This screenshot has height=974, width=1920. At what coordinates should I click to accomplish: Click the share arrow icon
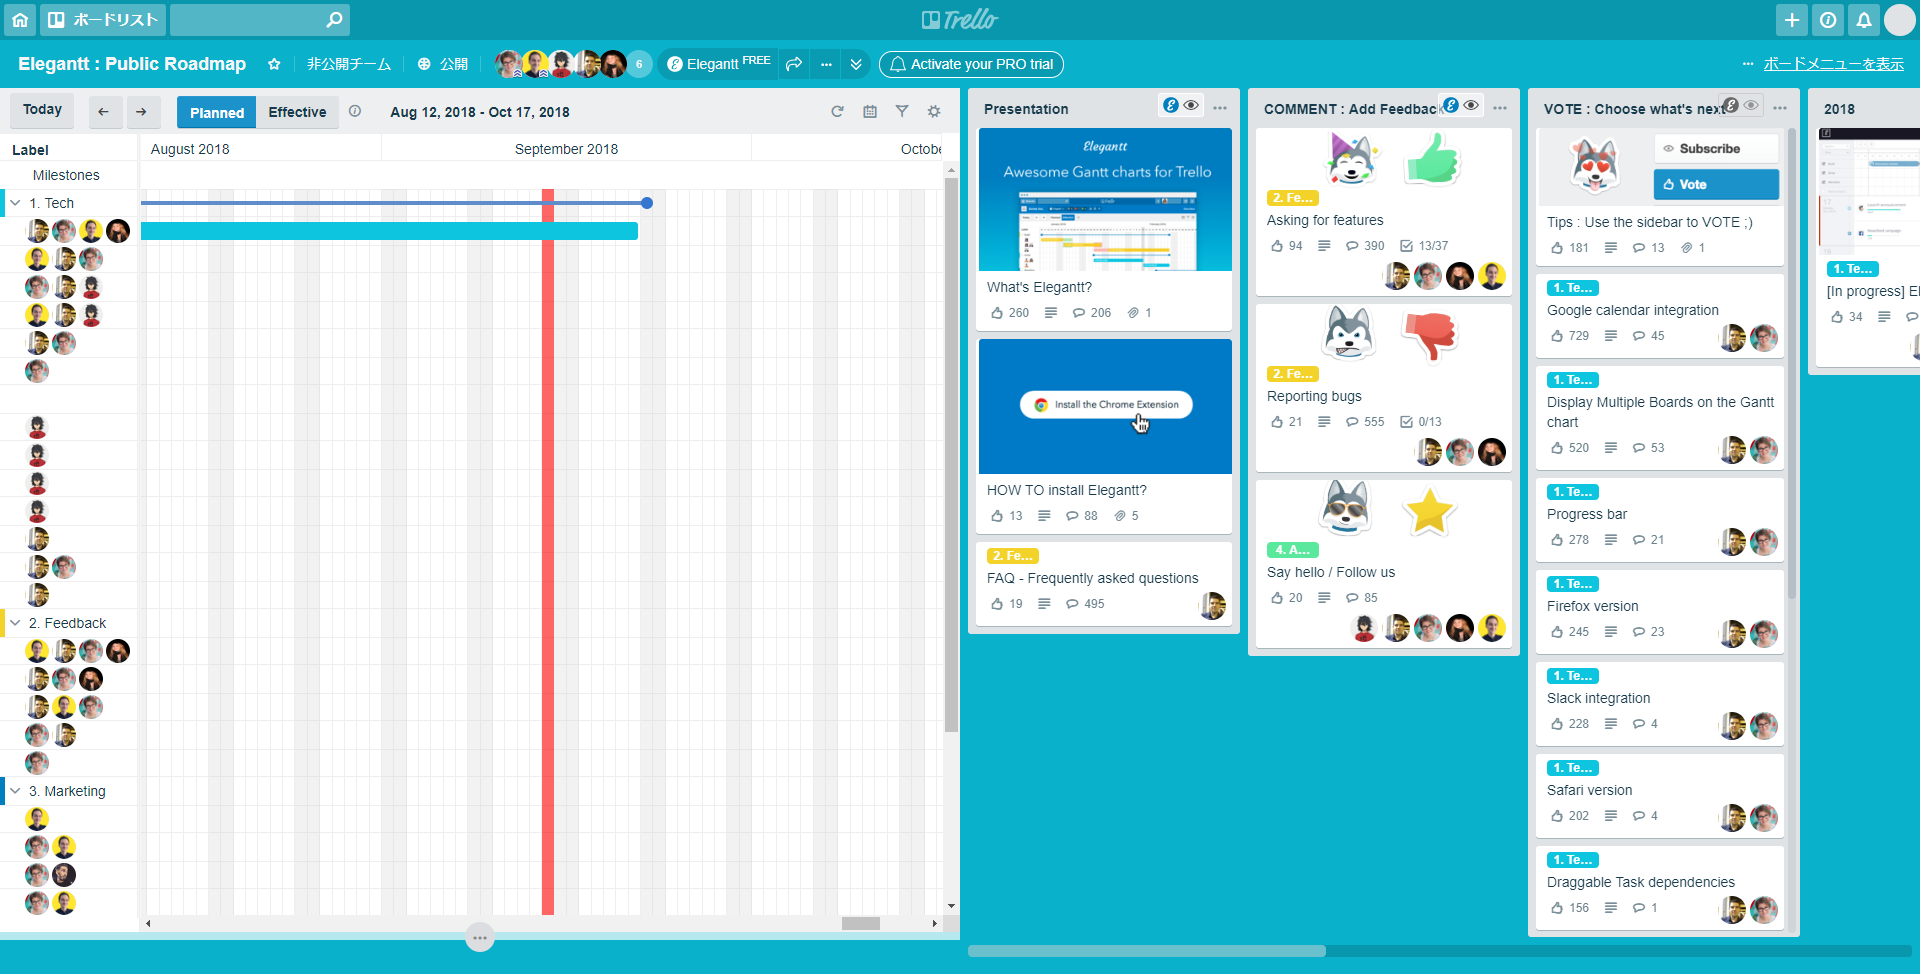coord(794,64)
